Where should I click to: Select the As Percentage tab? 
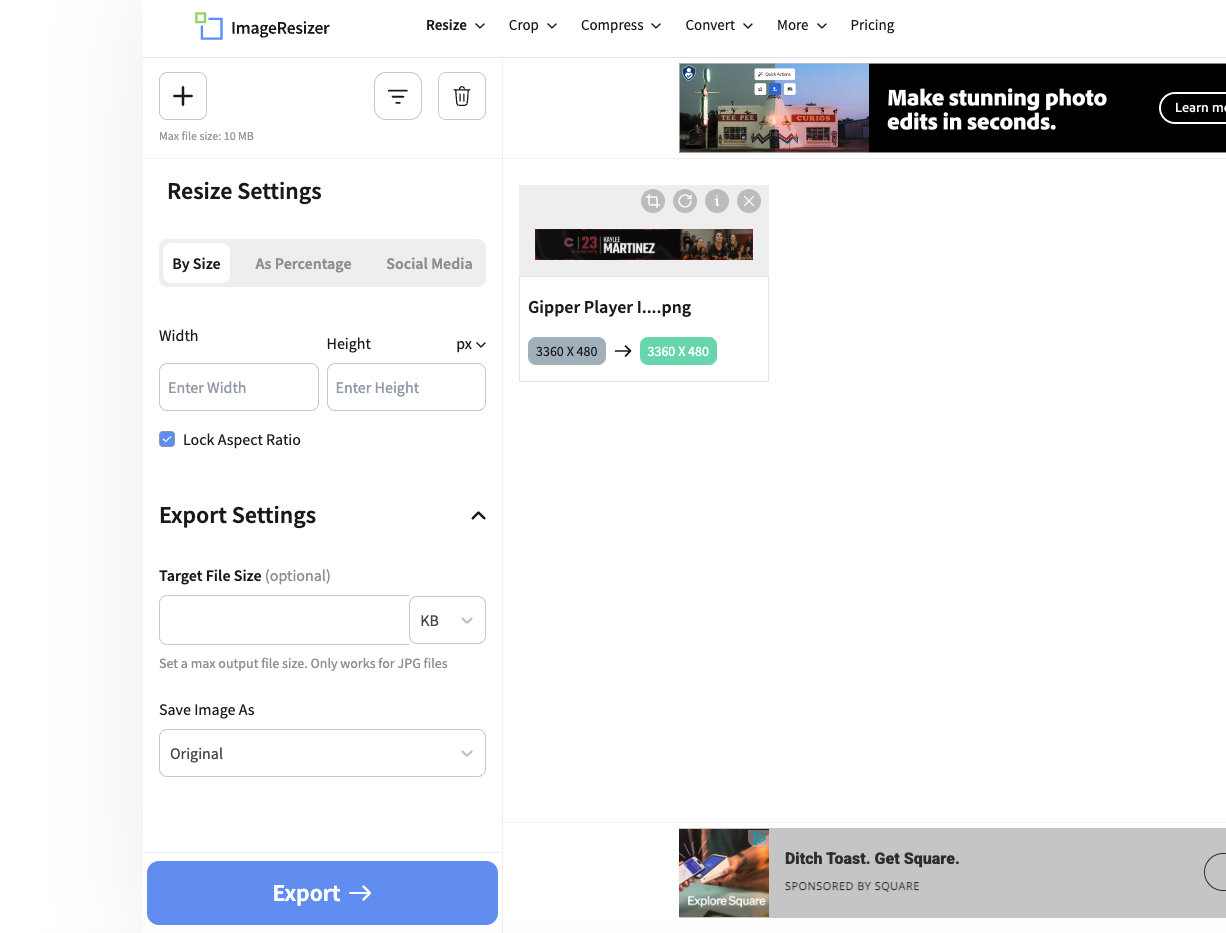(x=303, y=264)
